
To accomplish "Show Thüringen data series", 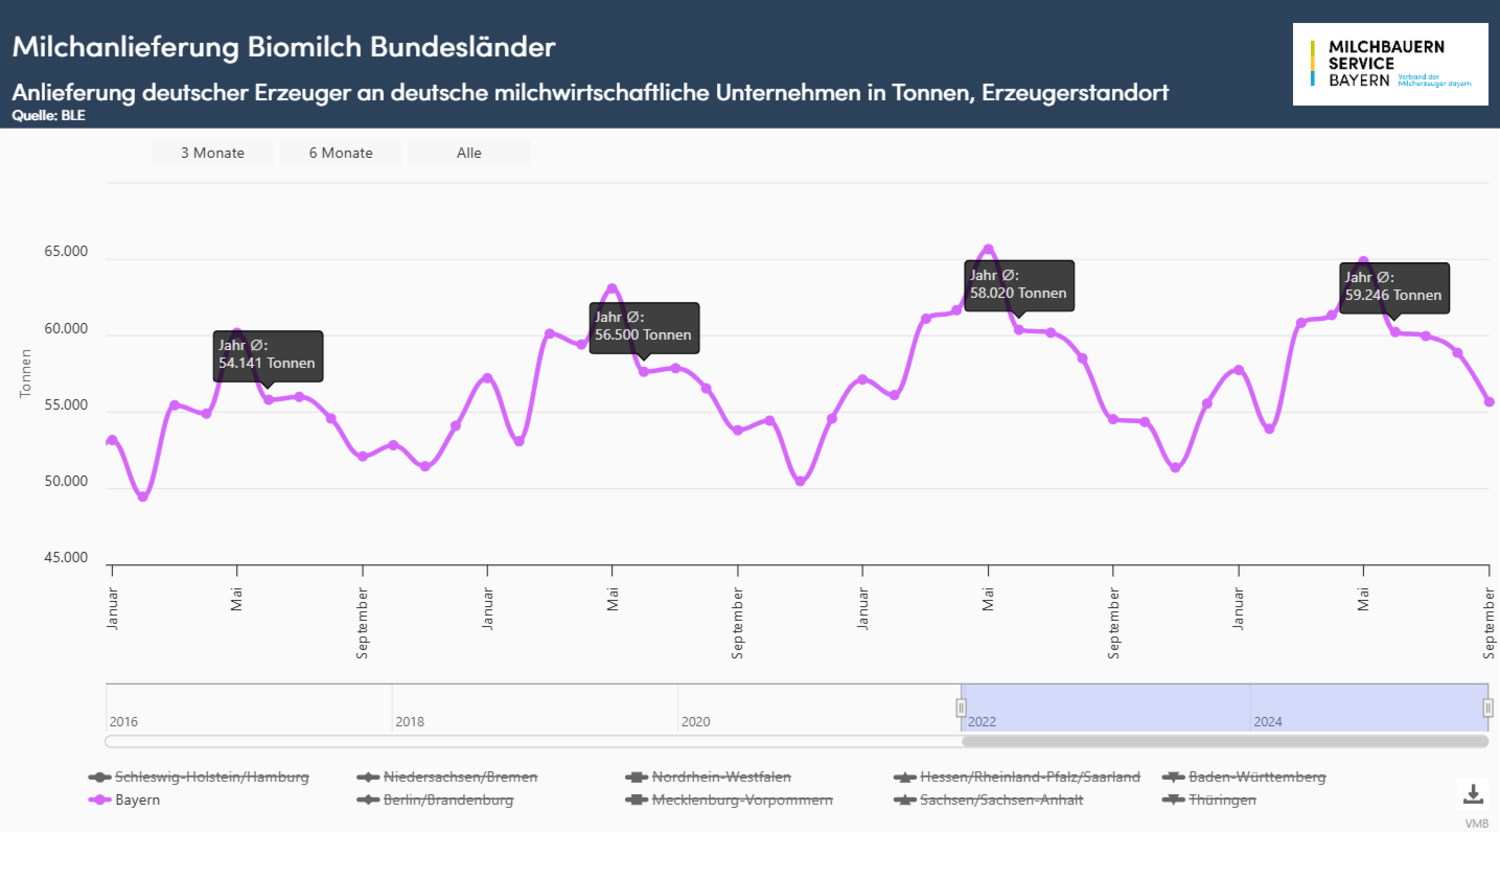I will pyautogui.click(x=1221, y=800).
